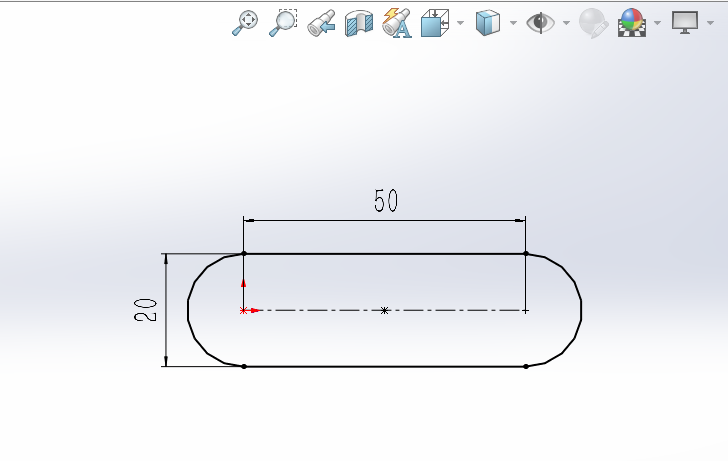Select the top-right endpoint of the slot
The height and width of the screenshot is (461, 728).
(x=526, y=253)
